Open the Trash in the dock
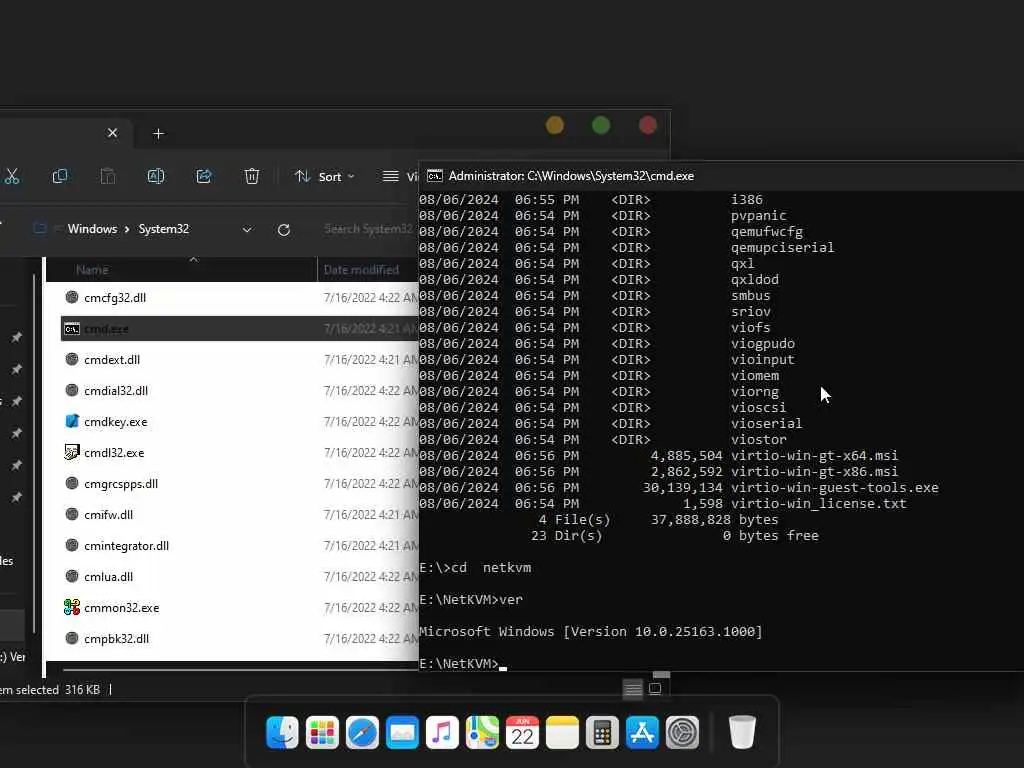The height and width of the screenshot is (768, 1024). point(742,732)
